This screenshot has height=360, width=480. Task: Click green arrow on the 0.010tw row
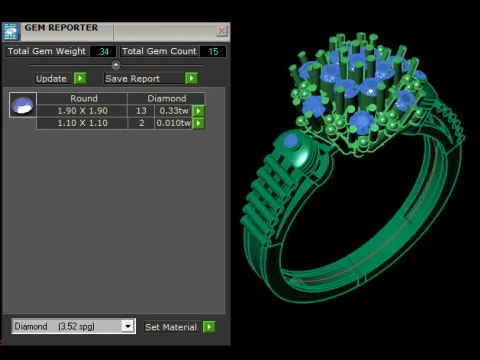click(199, 123)
